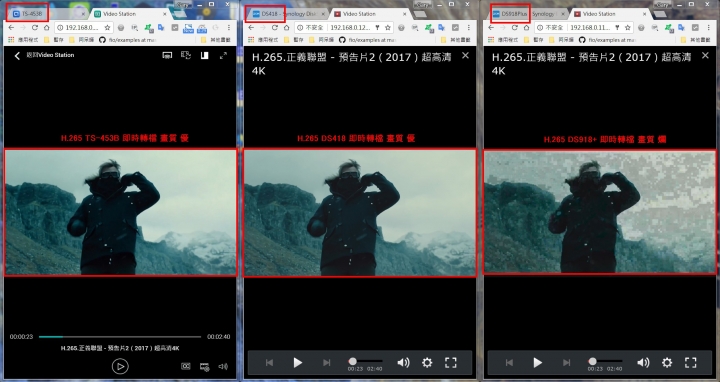720x382 pixels.
Task: Click Google Translate extension in DS418 window
Action: (x=441, y=28)
